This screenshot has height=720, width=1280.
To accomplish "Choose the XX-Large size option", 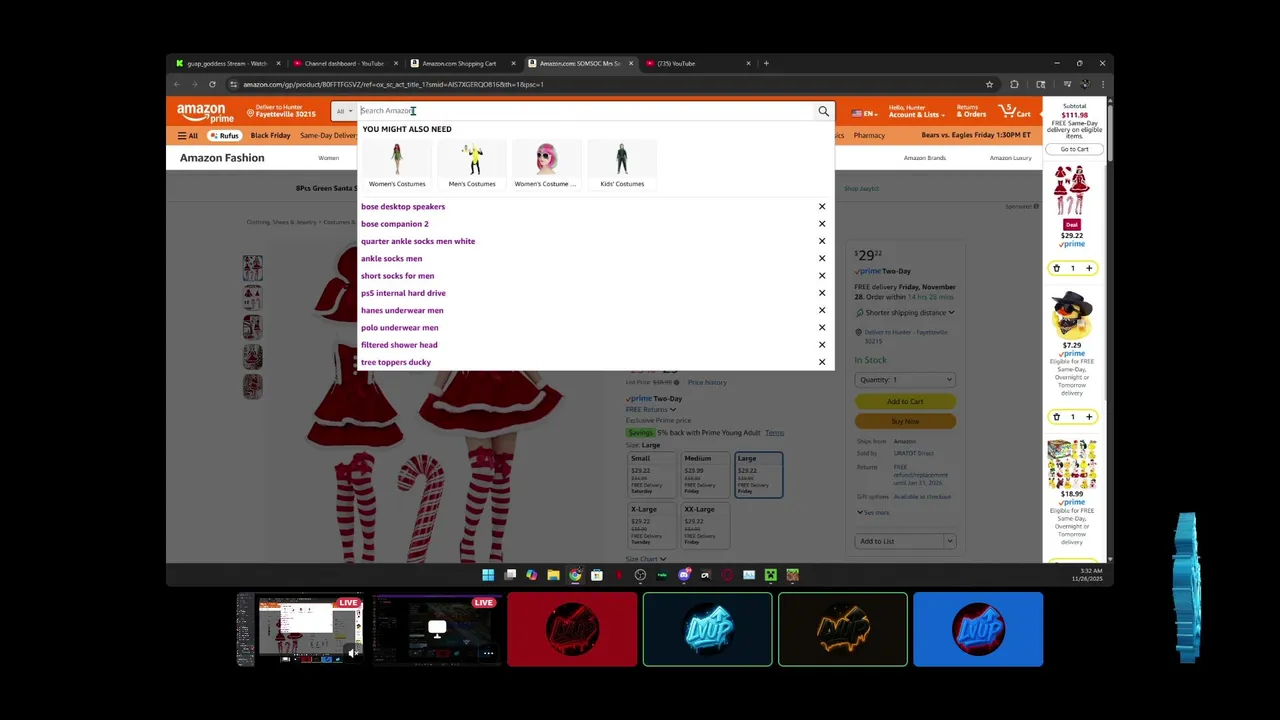I will click(705, 525).
